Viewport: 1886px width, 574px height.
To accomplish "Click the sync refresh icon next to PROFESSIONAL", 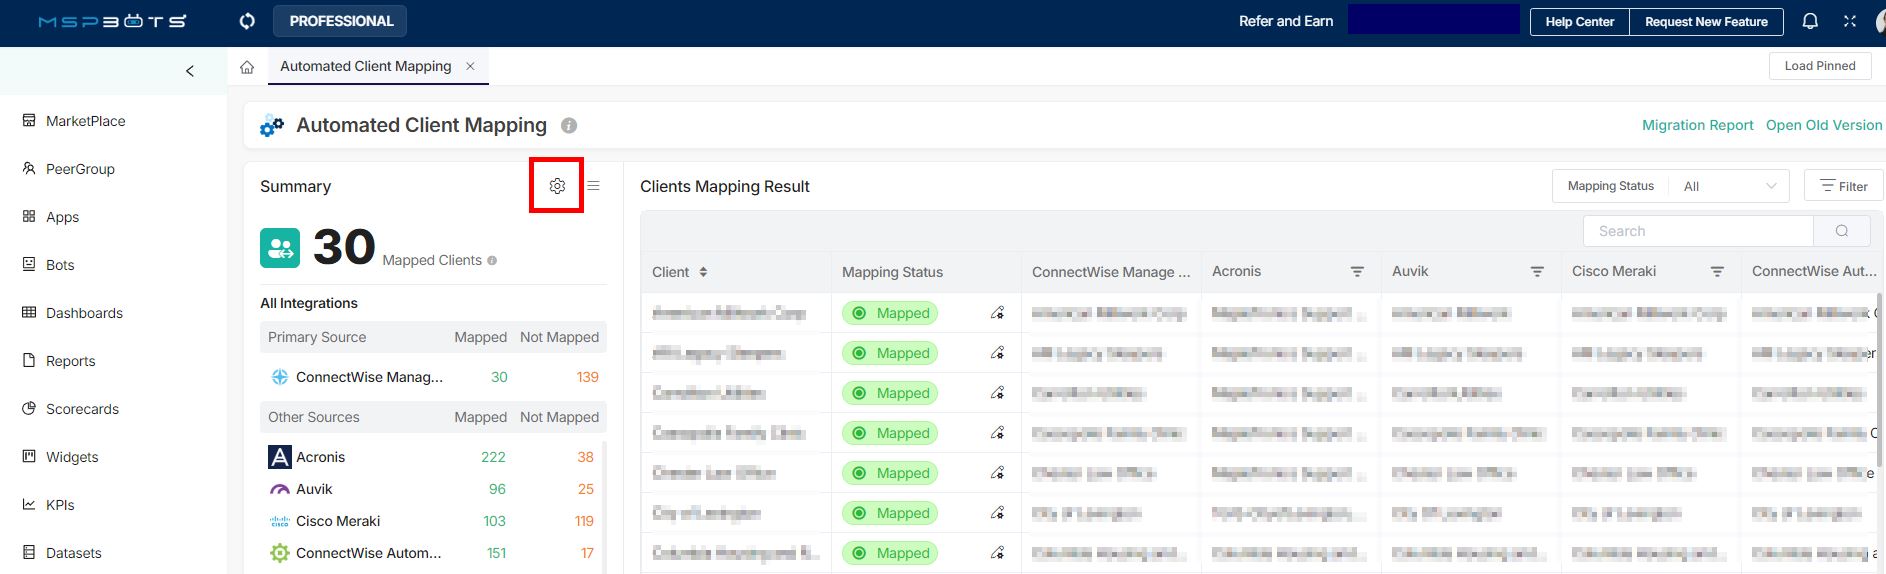I will (x=247, y=21).
